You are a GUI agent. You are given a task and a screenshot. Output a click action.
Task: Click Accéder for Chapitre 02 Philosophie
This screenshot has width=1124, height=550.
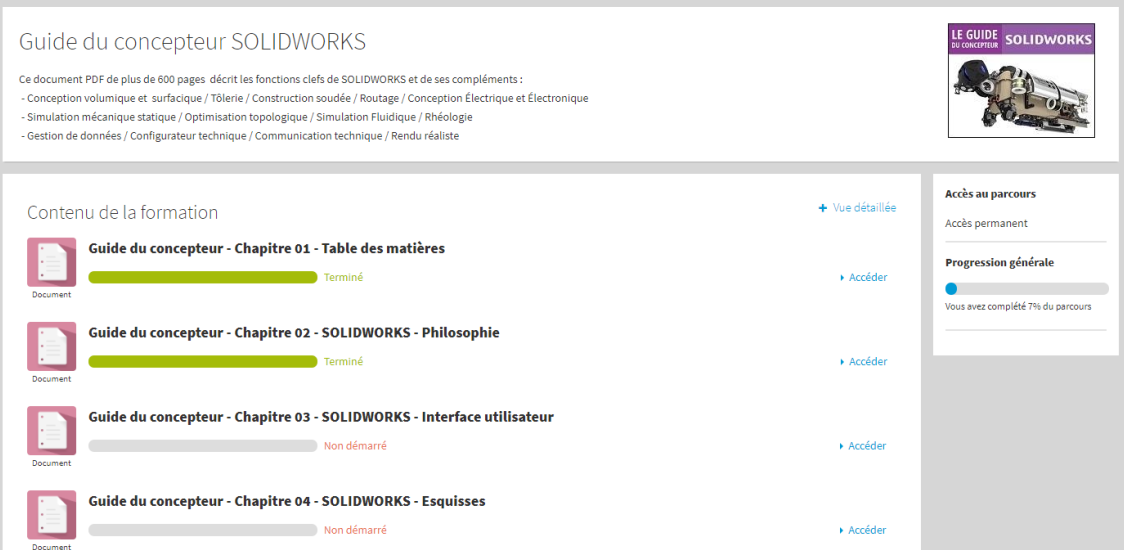coord(867,362)
